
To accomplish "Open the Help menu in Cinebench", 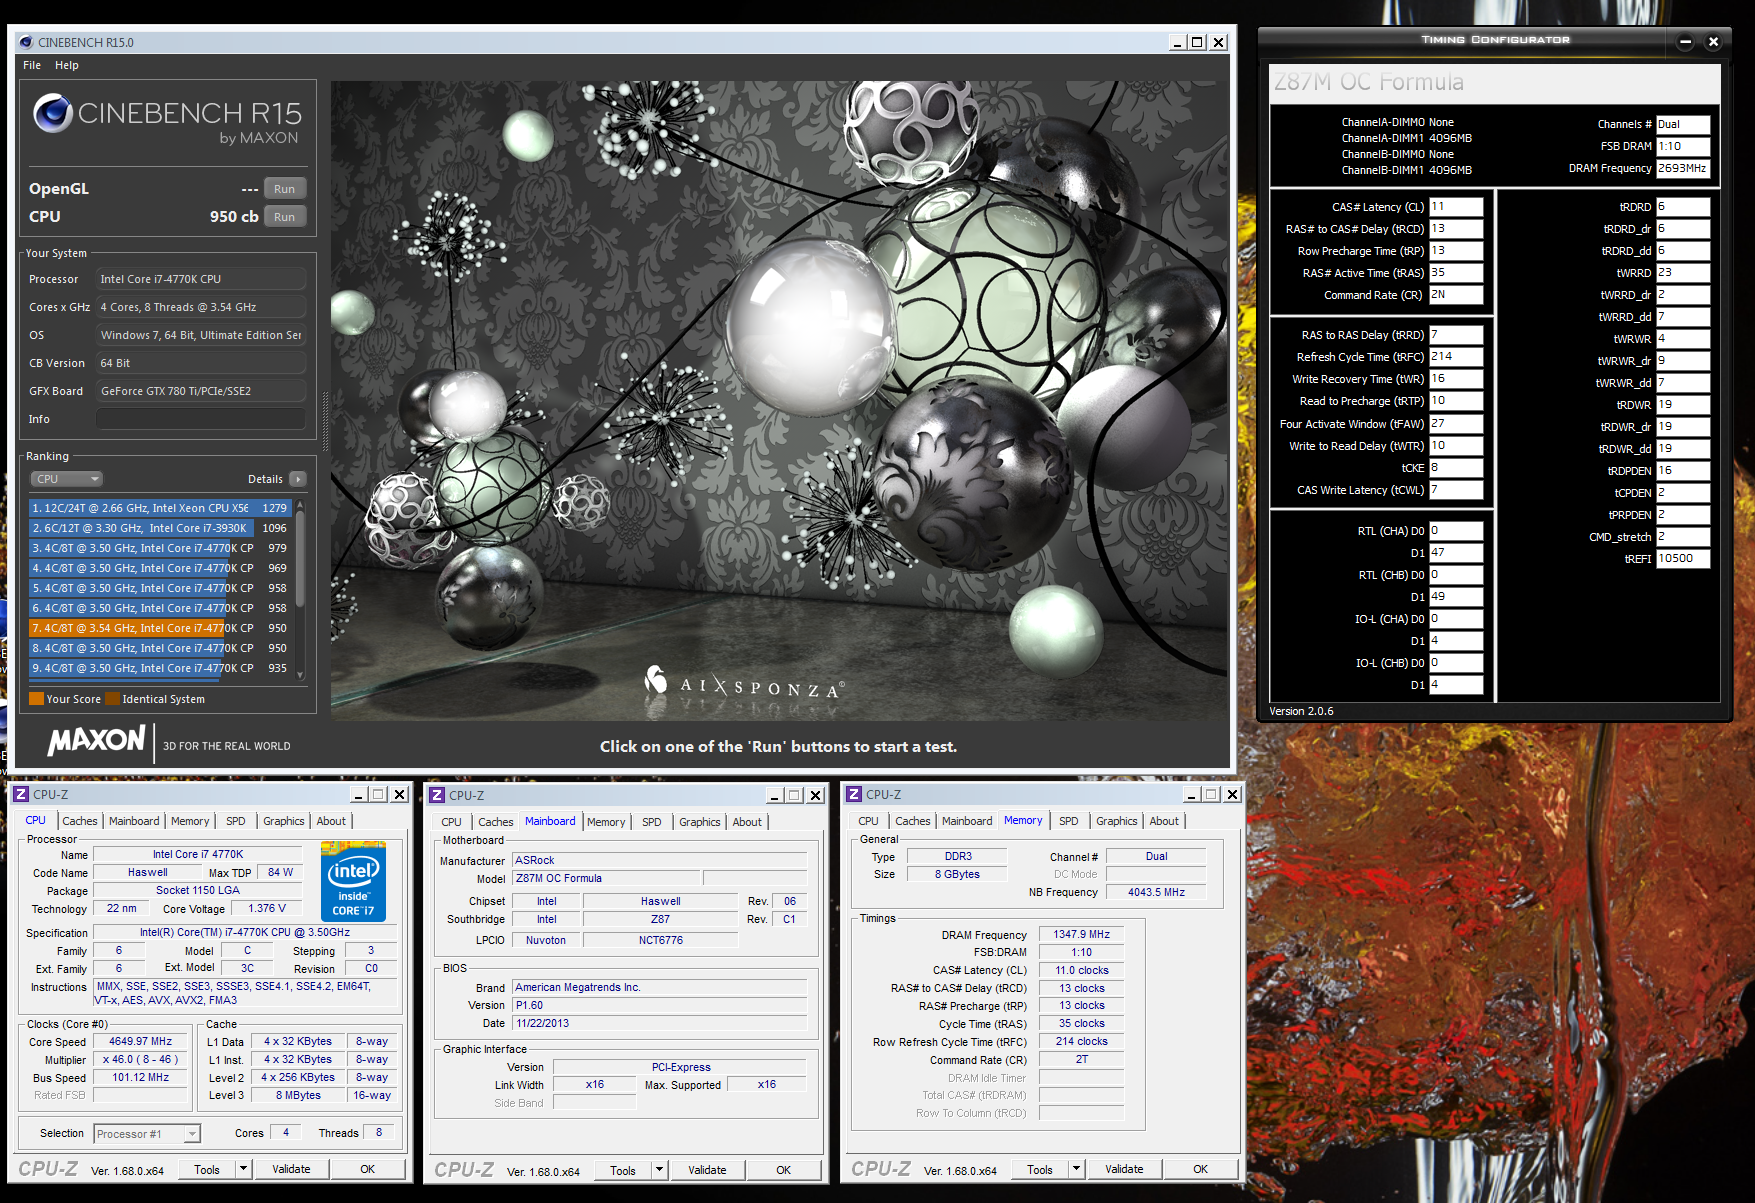I will (x=67, y=65).
